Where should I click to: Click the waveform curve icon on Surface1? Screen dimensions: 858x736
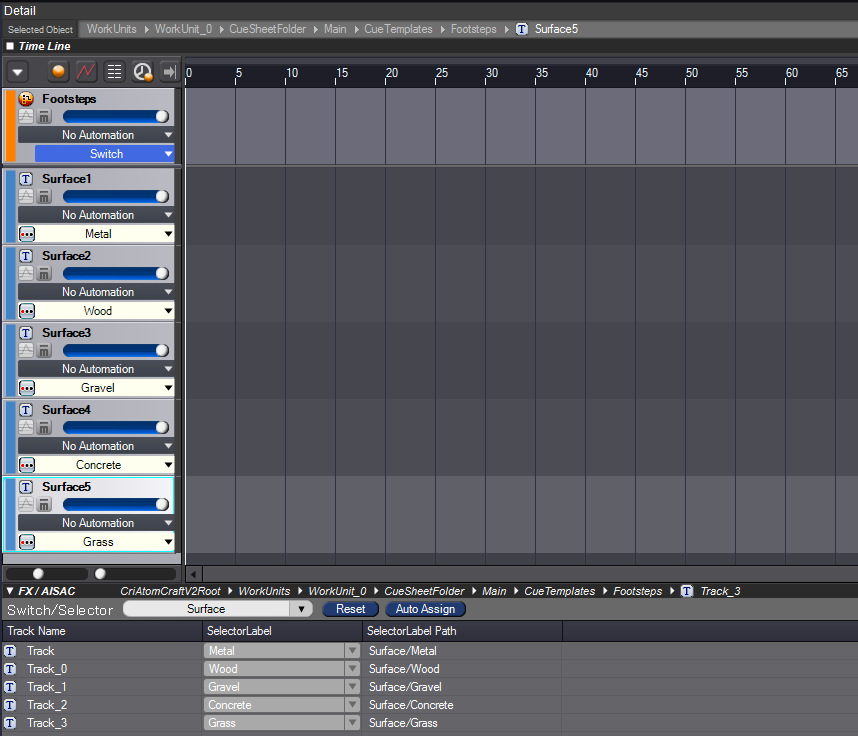[x=26, y=196]
